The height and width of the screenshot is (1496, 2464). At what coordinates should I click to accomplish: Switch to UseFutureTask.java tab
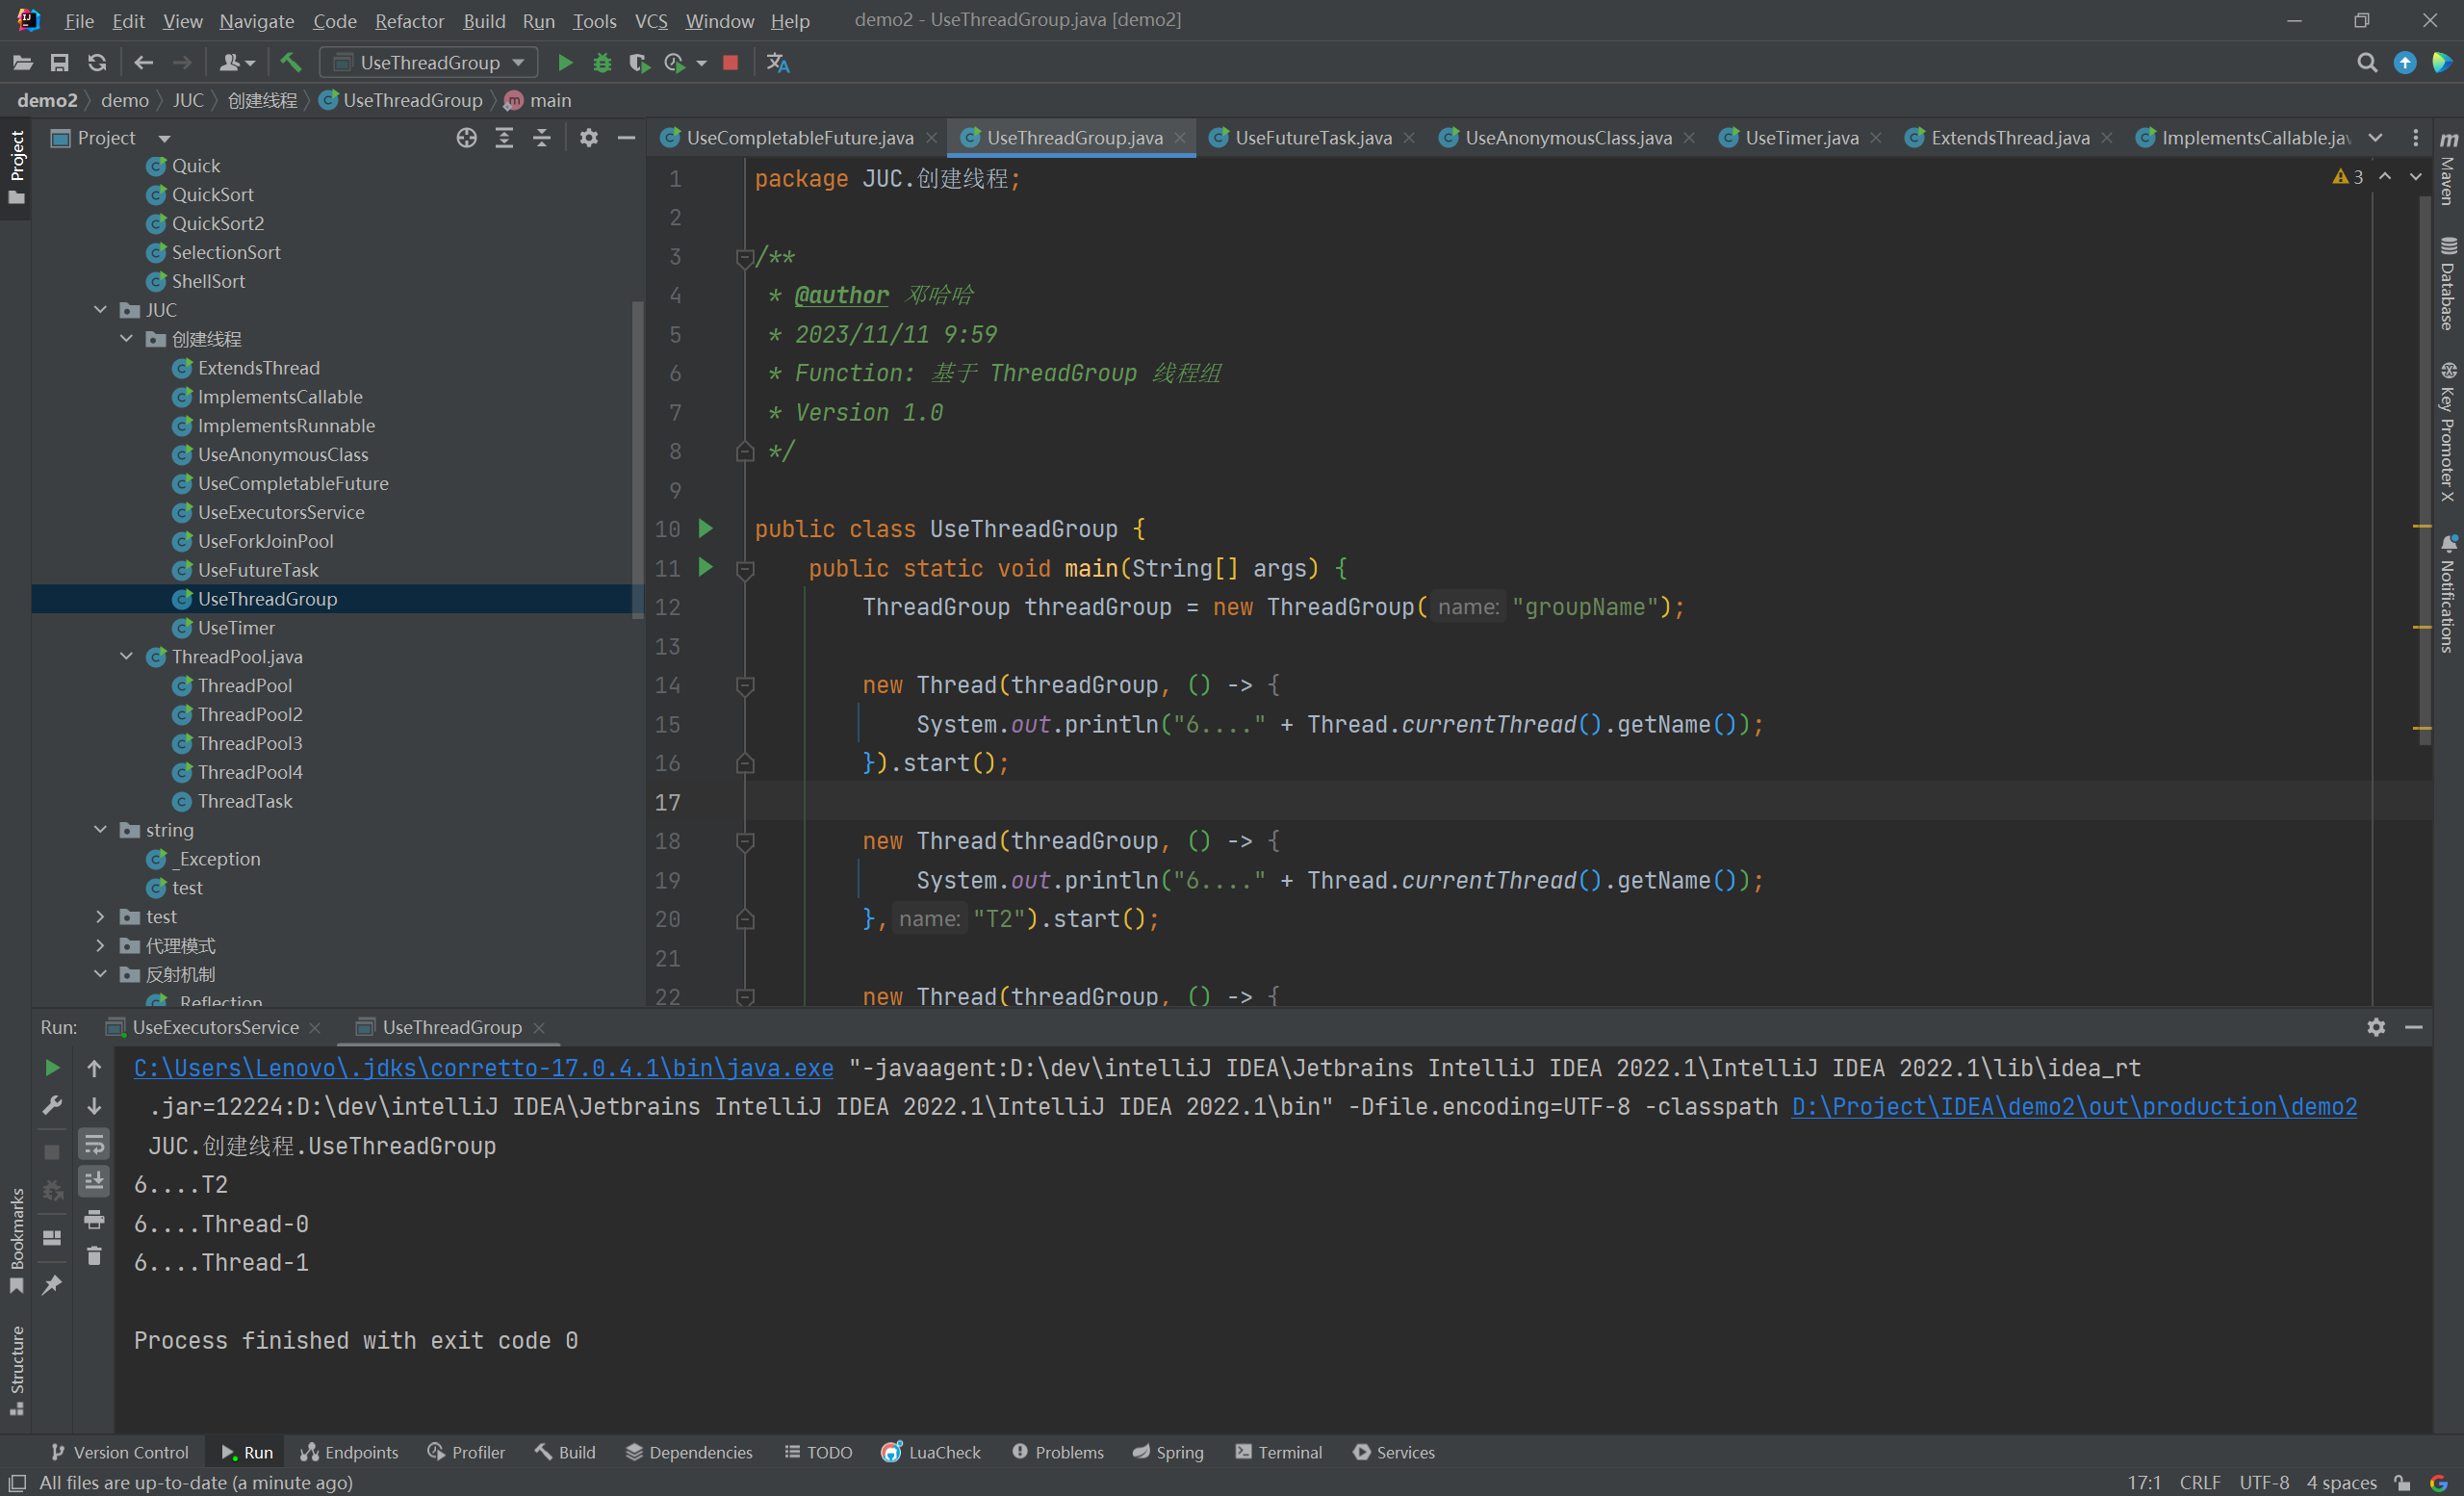[1312, 137]
